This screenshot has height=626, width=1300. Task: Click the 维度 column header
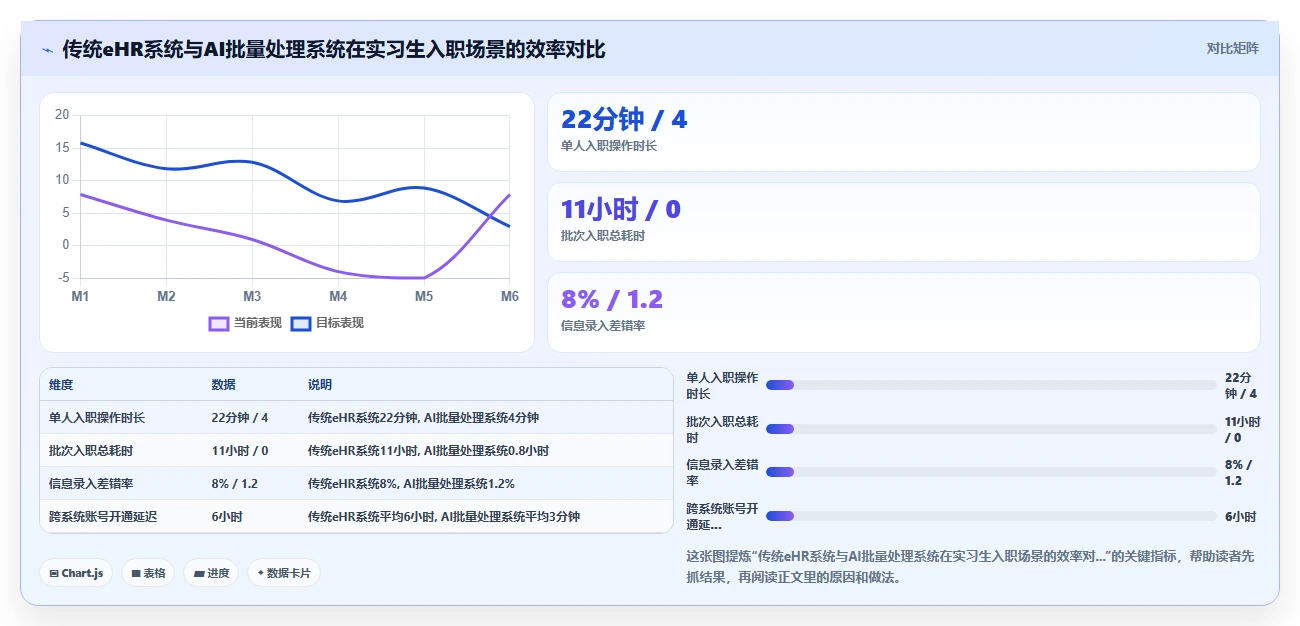tap(61, 385)
